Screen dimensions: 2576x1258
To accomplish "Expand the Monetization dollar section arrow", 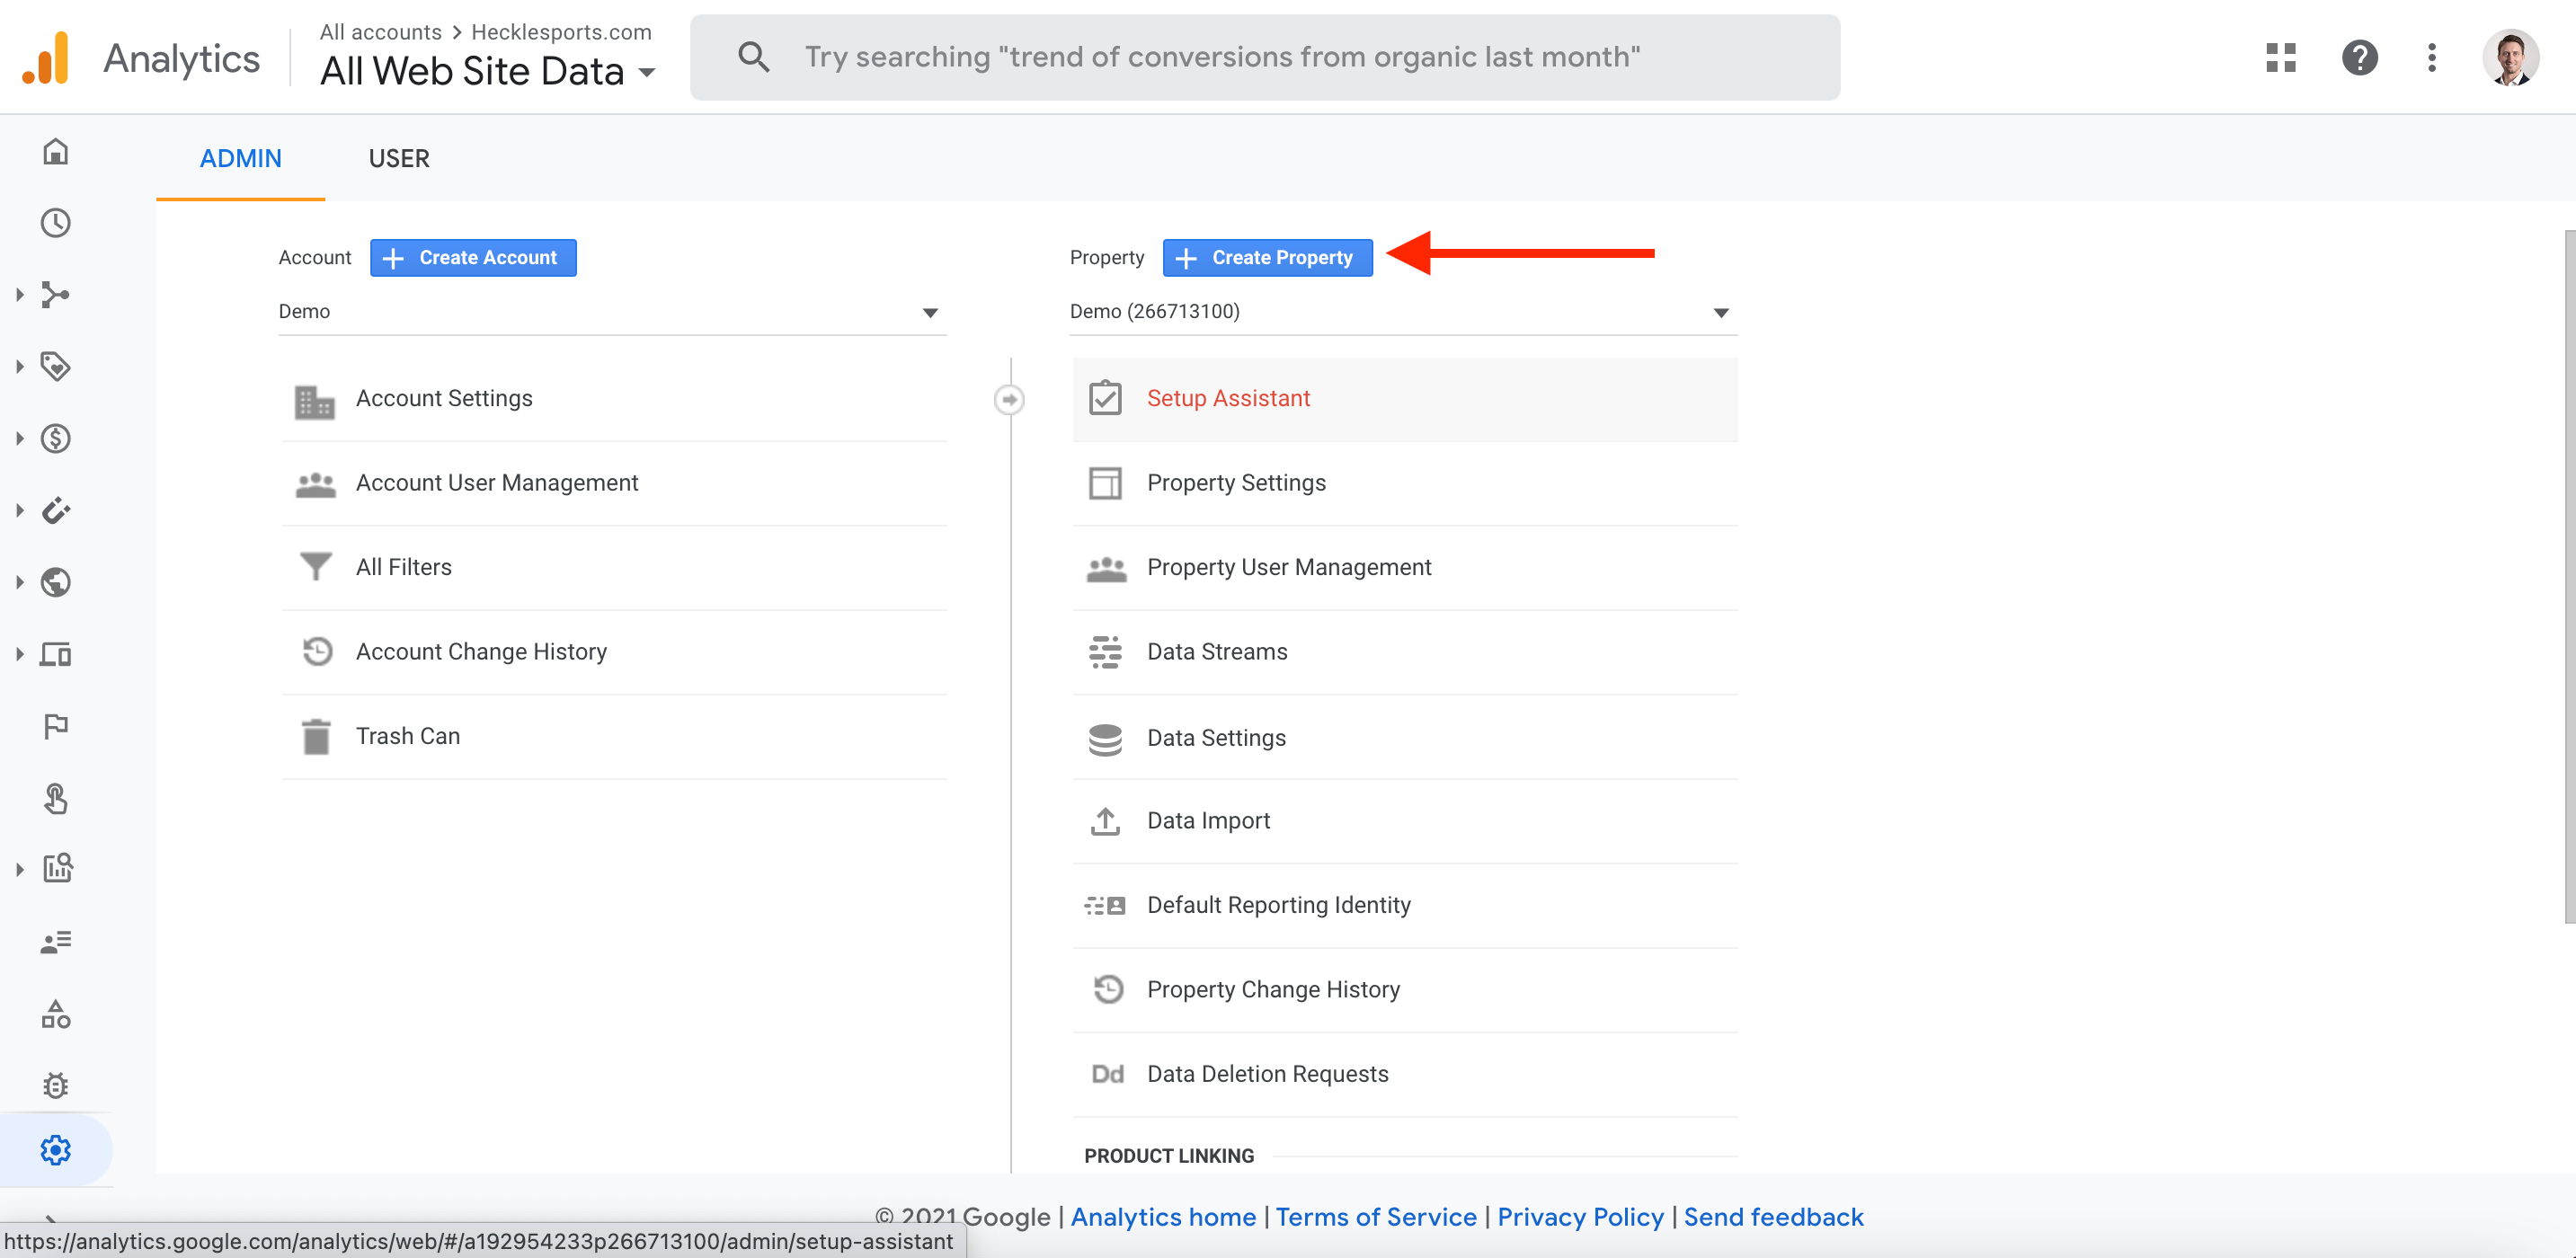I will click(20, 438).
